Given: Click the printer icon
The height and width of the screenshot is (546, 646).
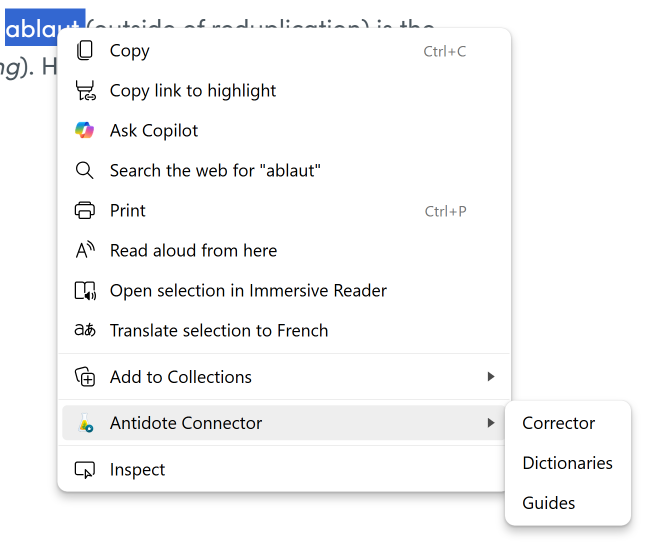Looking at the screenshot, I should click(x=85, y=211).
